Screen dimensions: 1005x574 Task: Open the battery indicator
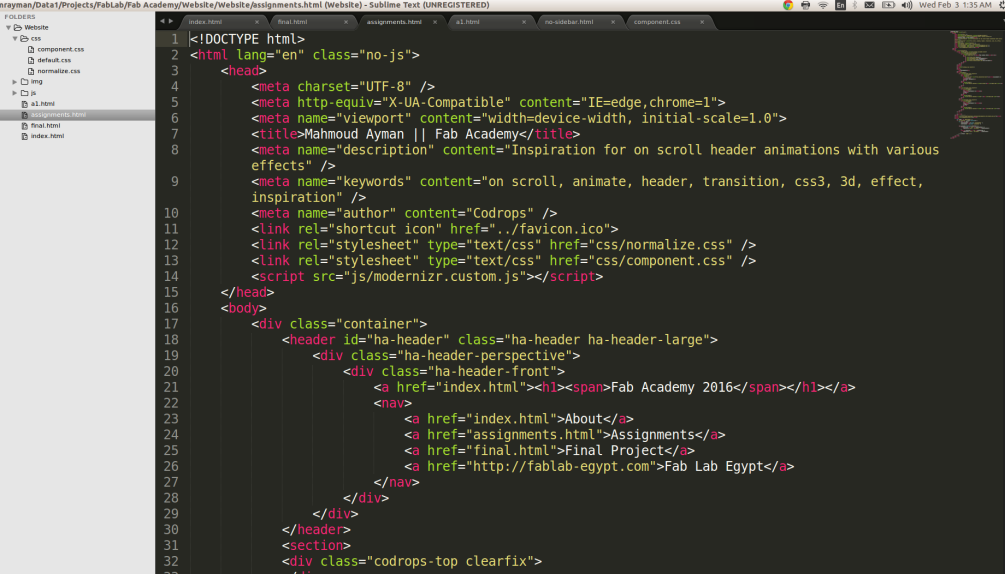click(888, 5)
